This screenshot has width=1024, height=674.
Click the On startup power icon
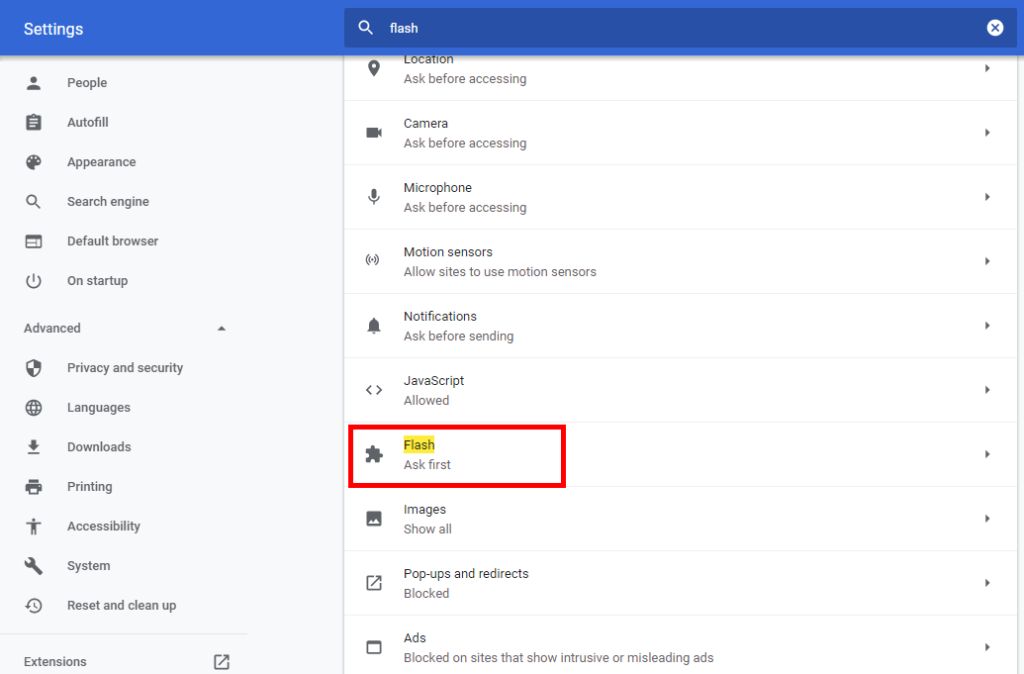33,281
